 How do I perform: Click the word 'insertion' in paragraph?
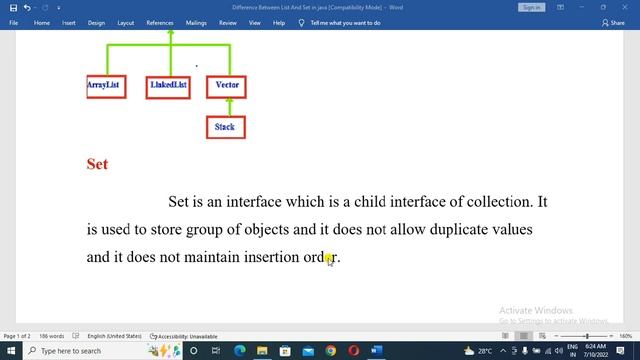pyautogui.click(x=271, y=257)
